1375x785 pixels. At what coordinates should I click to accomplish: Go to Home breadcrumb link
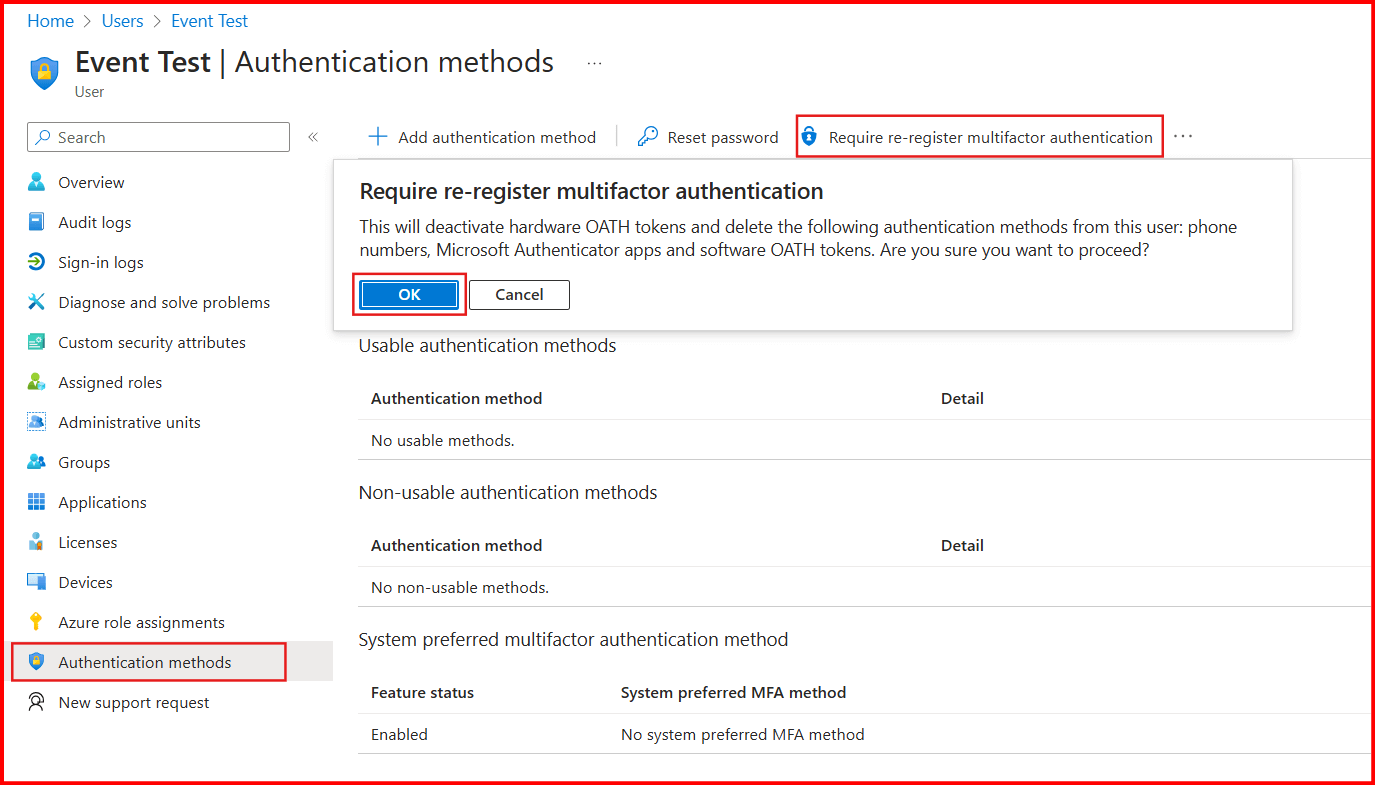point(50,21)
